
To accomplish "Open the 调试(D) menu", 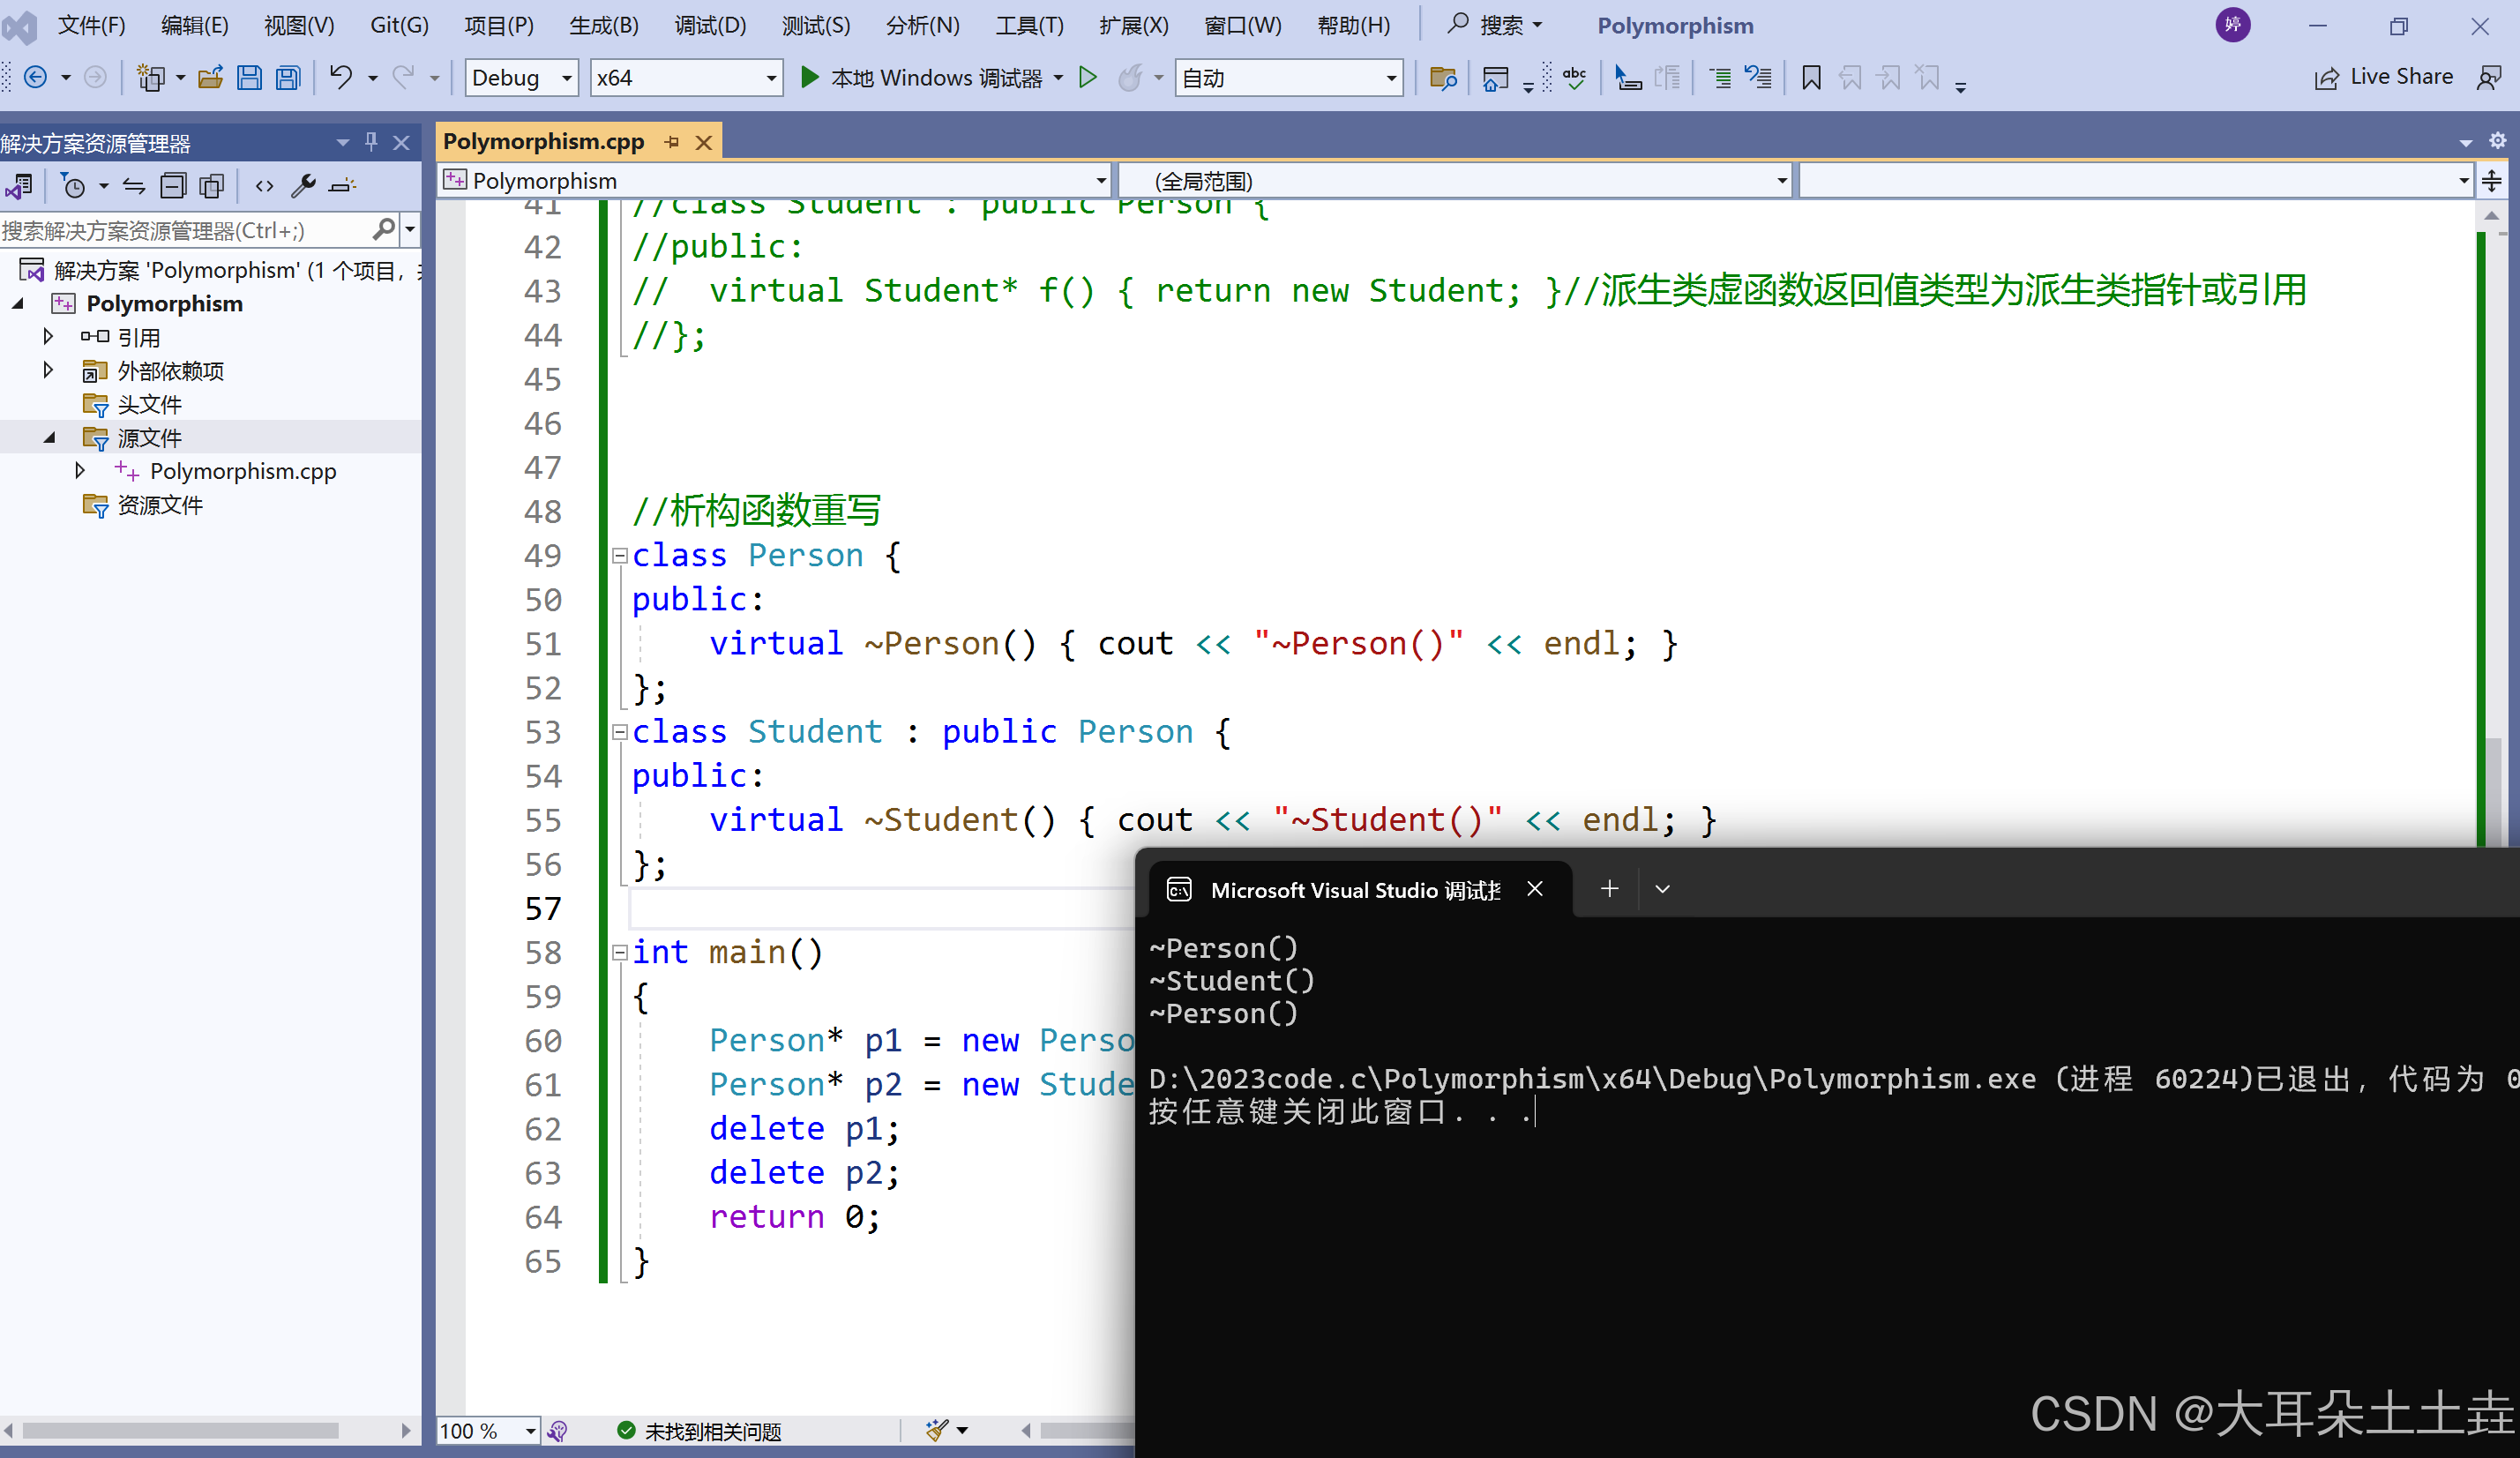I will coord(709,25).
